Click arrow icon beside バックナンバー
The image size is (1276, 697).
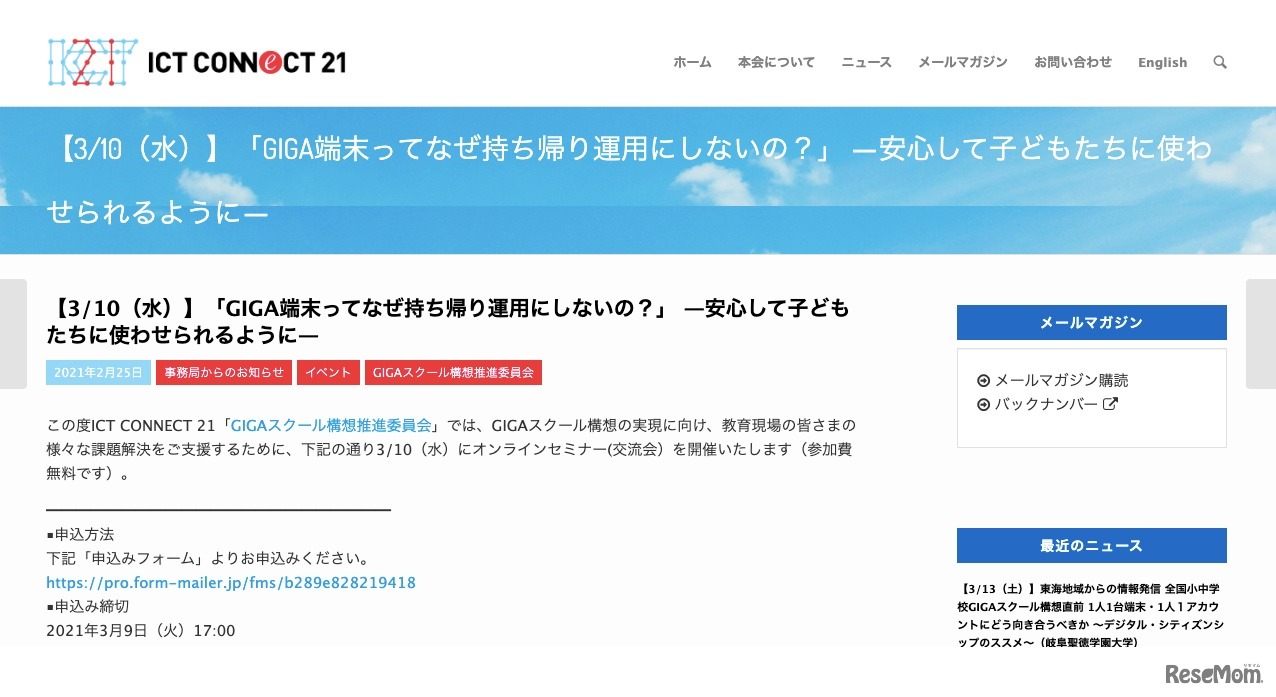click(x=983, y=405)
